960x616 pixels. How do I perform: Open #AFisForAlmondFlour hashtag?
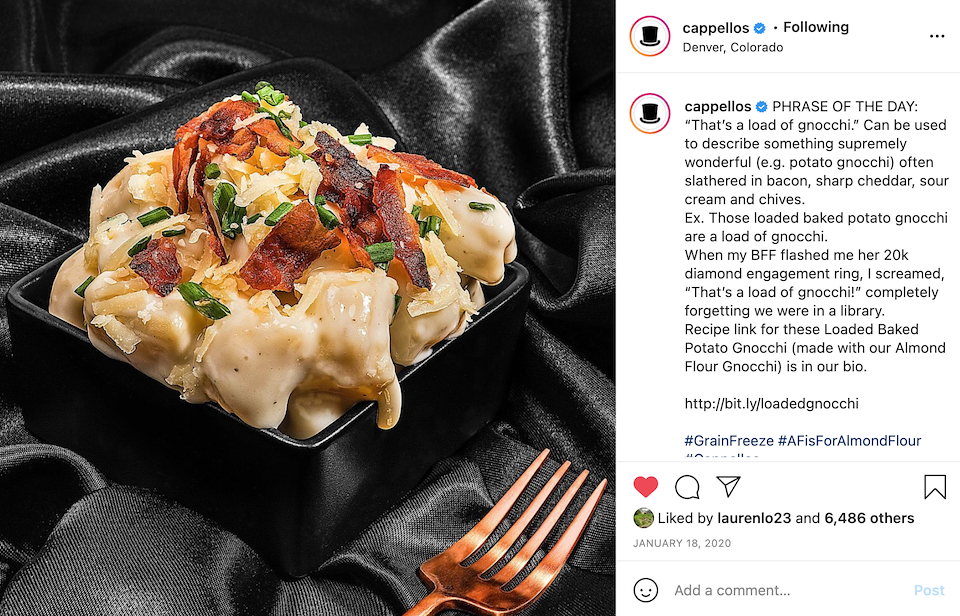click(849, 440)
